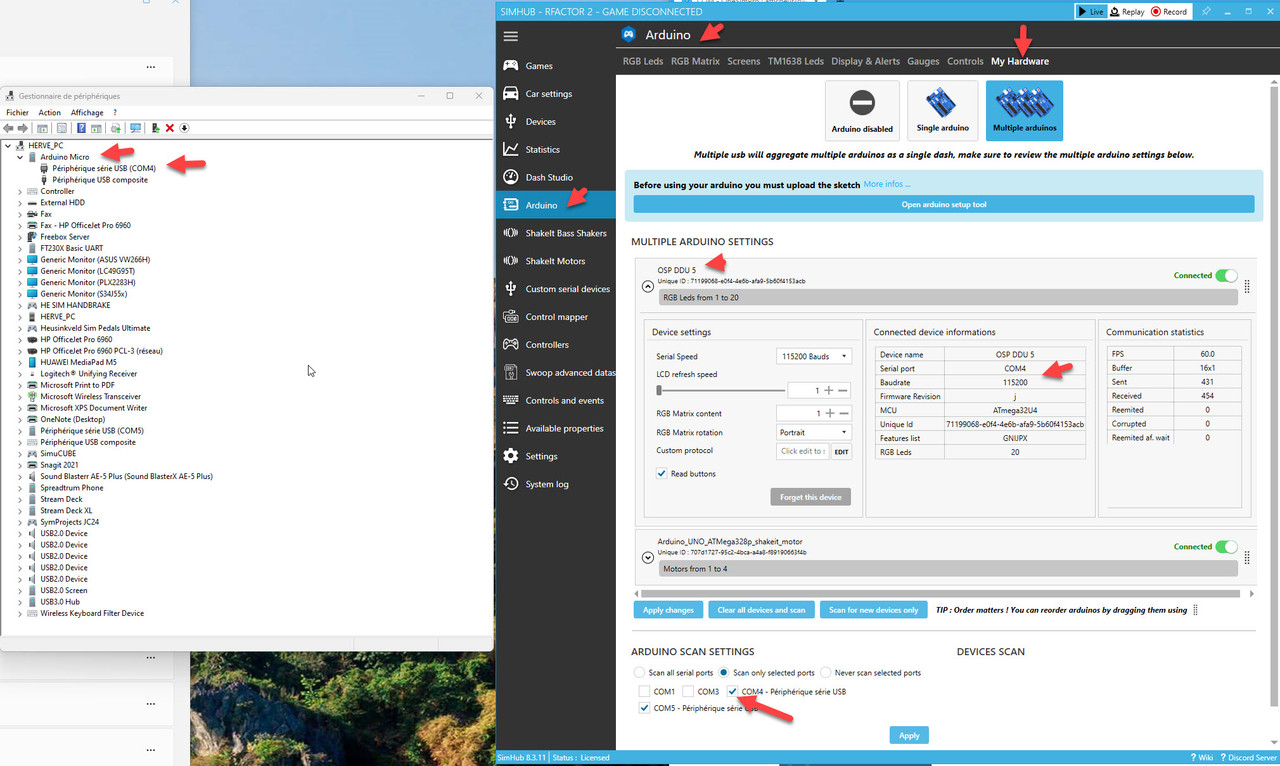
Task: Switch to RGB Matrix tab
Action: pyautogui.click(x=695, y=62)
